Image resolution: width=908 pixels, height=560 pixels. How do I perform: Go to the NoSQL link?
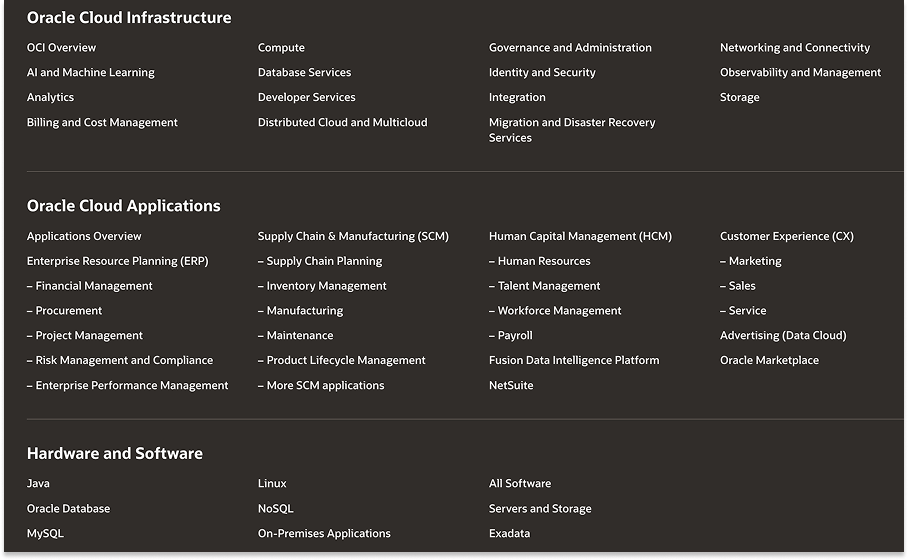[x=276, y=508]
